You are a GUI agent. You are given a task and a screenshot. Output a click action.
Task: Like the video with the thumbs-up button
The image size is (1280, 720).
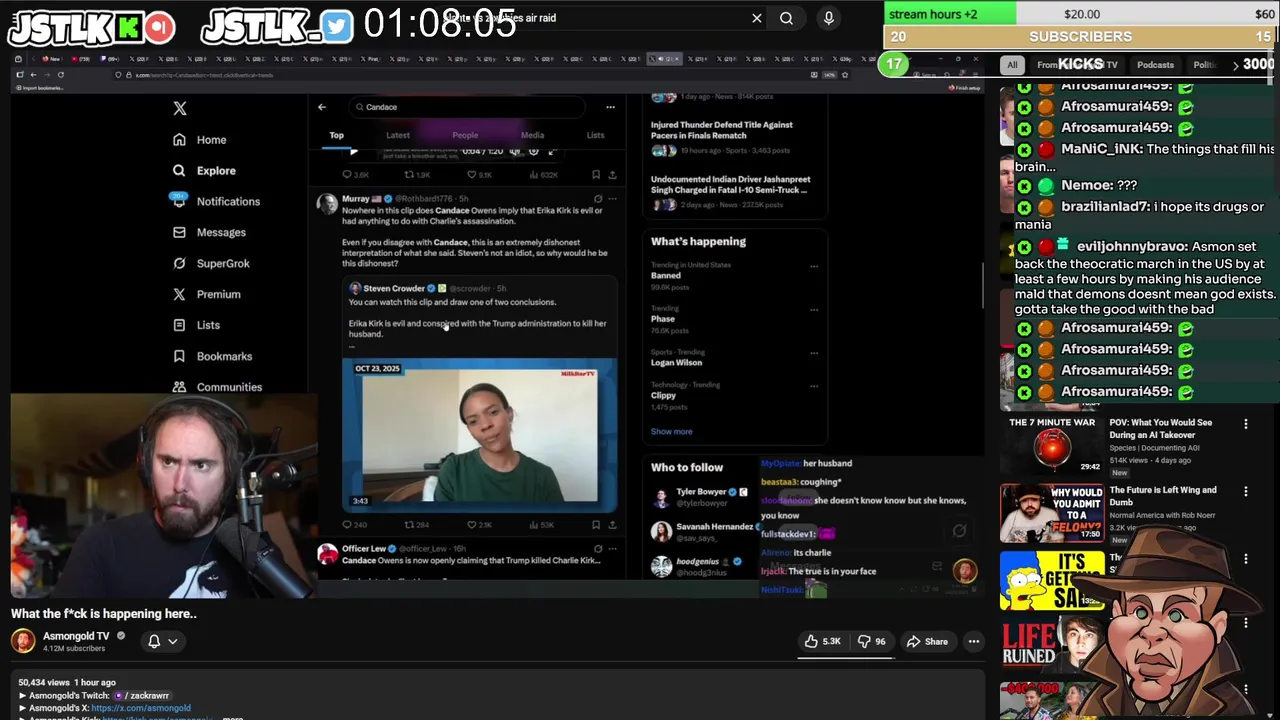824,641
